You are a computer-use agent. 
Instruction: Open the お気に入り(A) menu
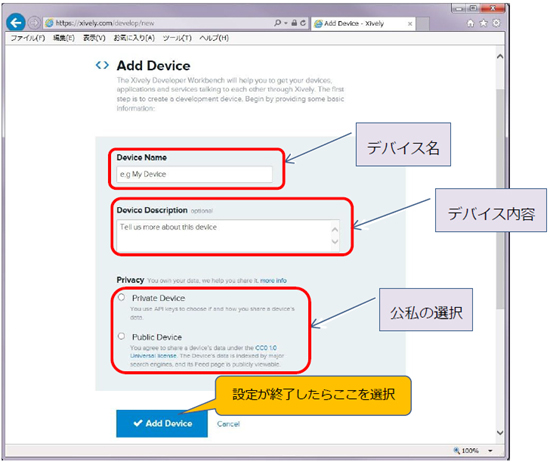coord(134,38)
